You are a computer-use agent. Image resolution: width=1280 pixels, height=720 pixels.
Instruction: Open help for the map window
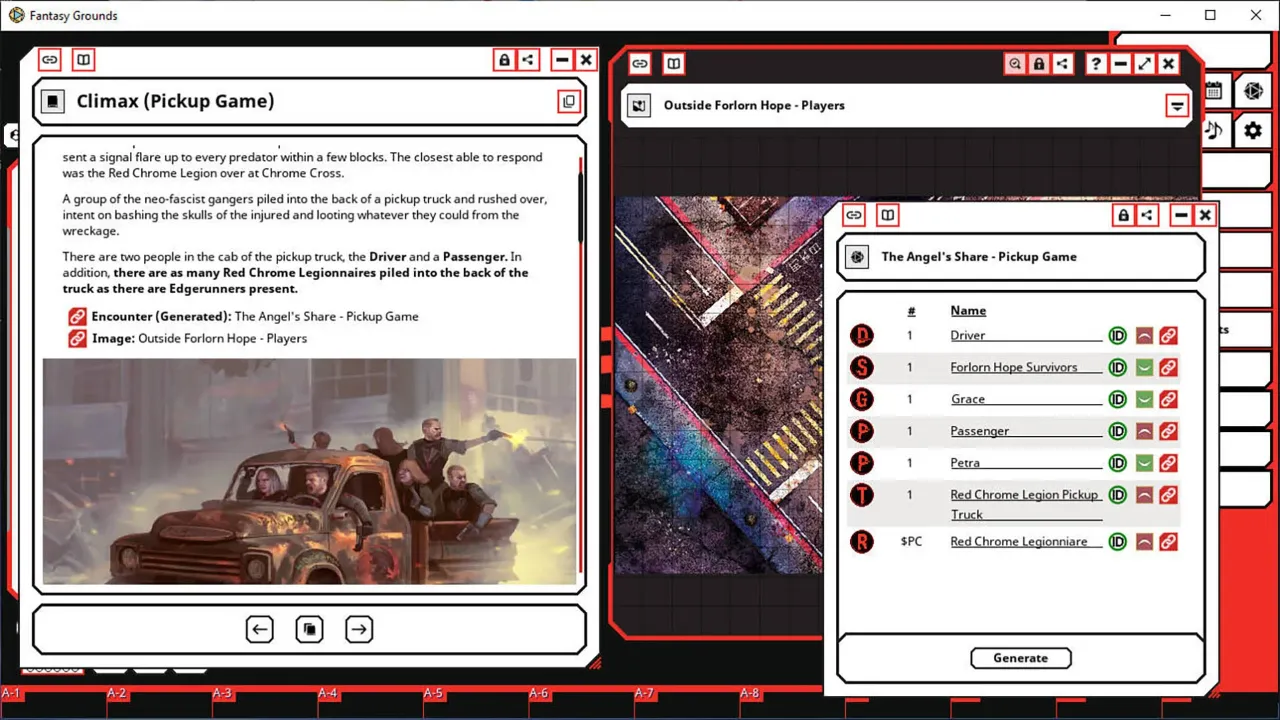click(1096, 64)
